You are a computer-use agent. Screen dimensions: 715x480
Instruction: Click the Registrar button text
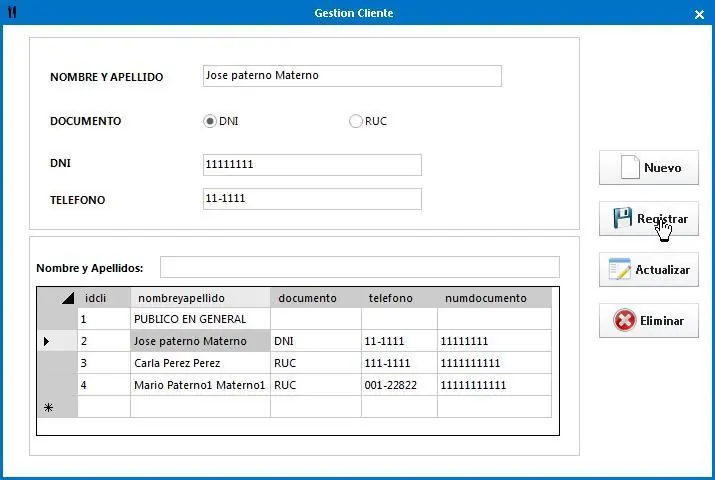(662, 219)
